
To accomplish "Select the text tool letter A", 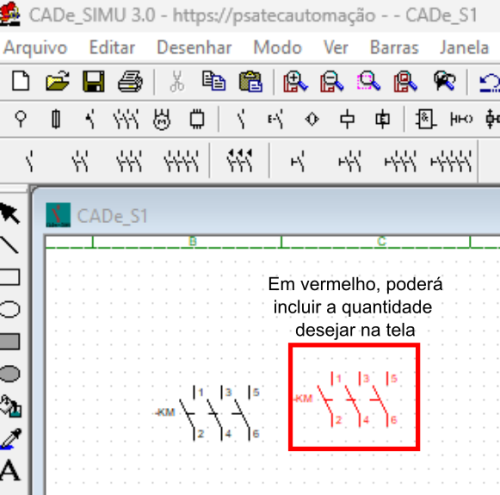I will pos(10,470).
